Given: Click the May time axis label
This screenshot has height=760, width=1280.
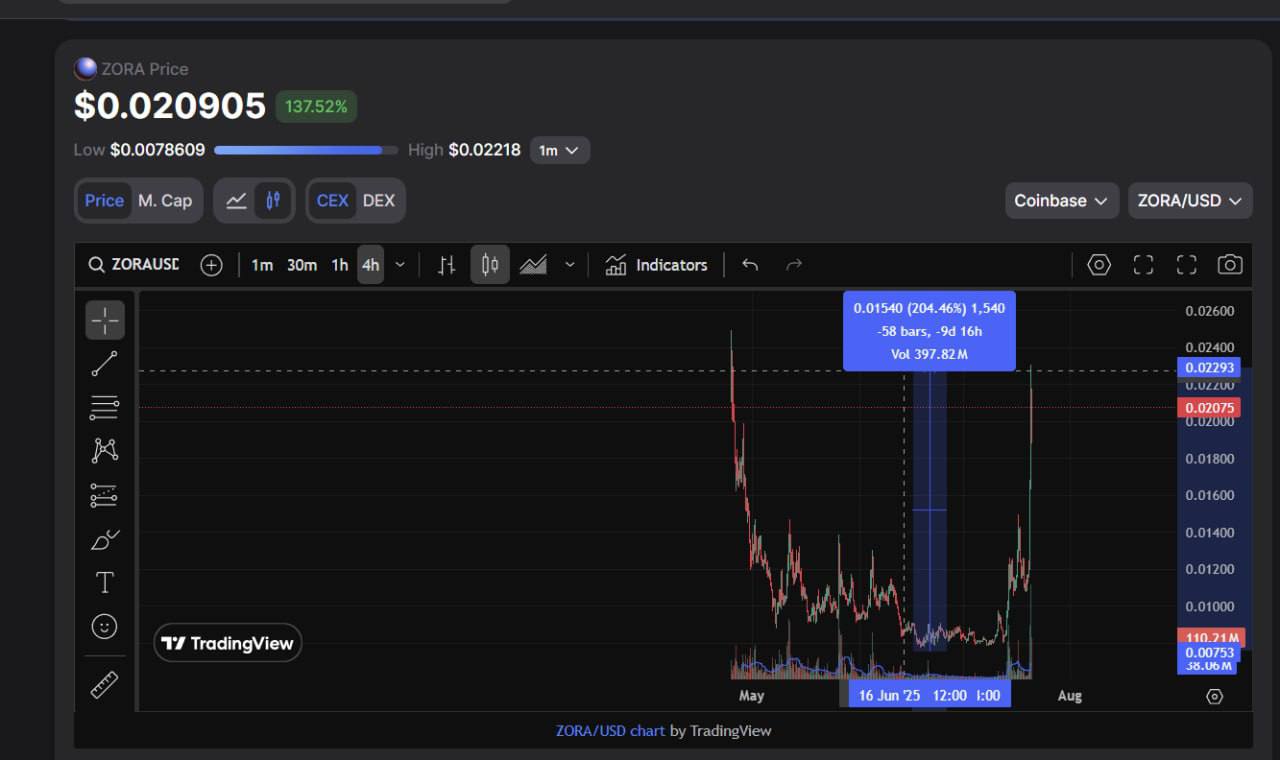Looking at the screenshot, I should (751, 696).
